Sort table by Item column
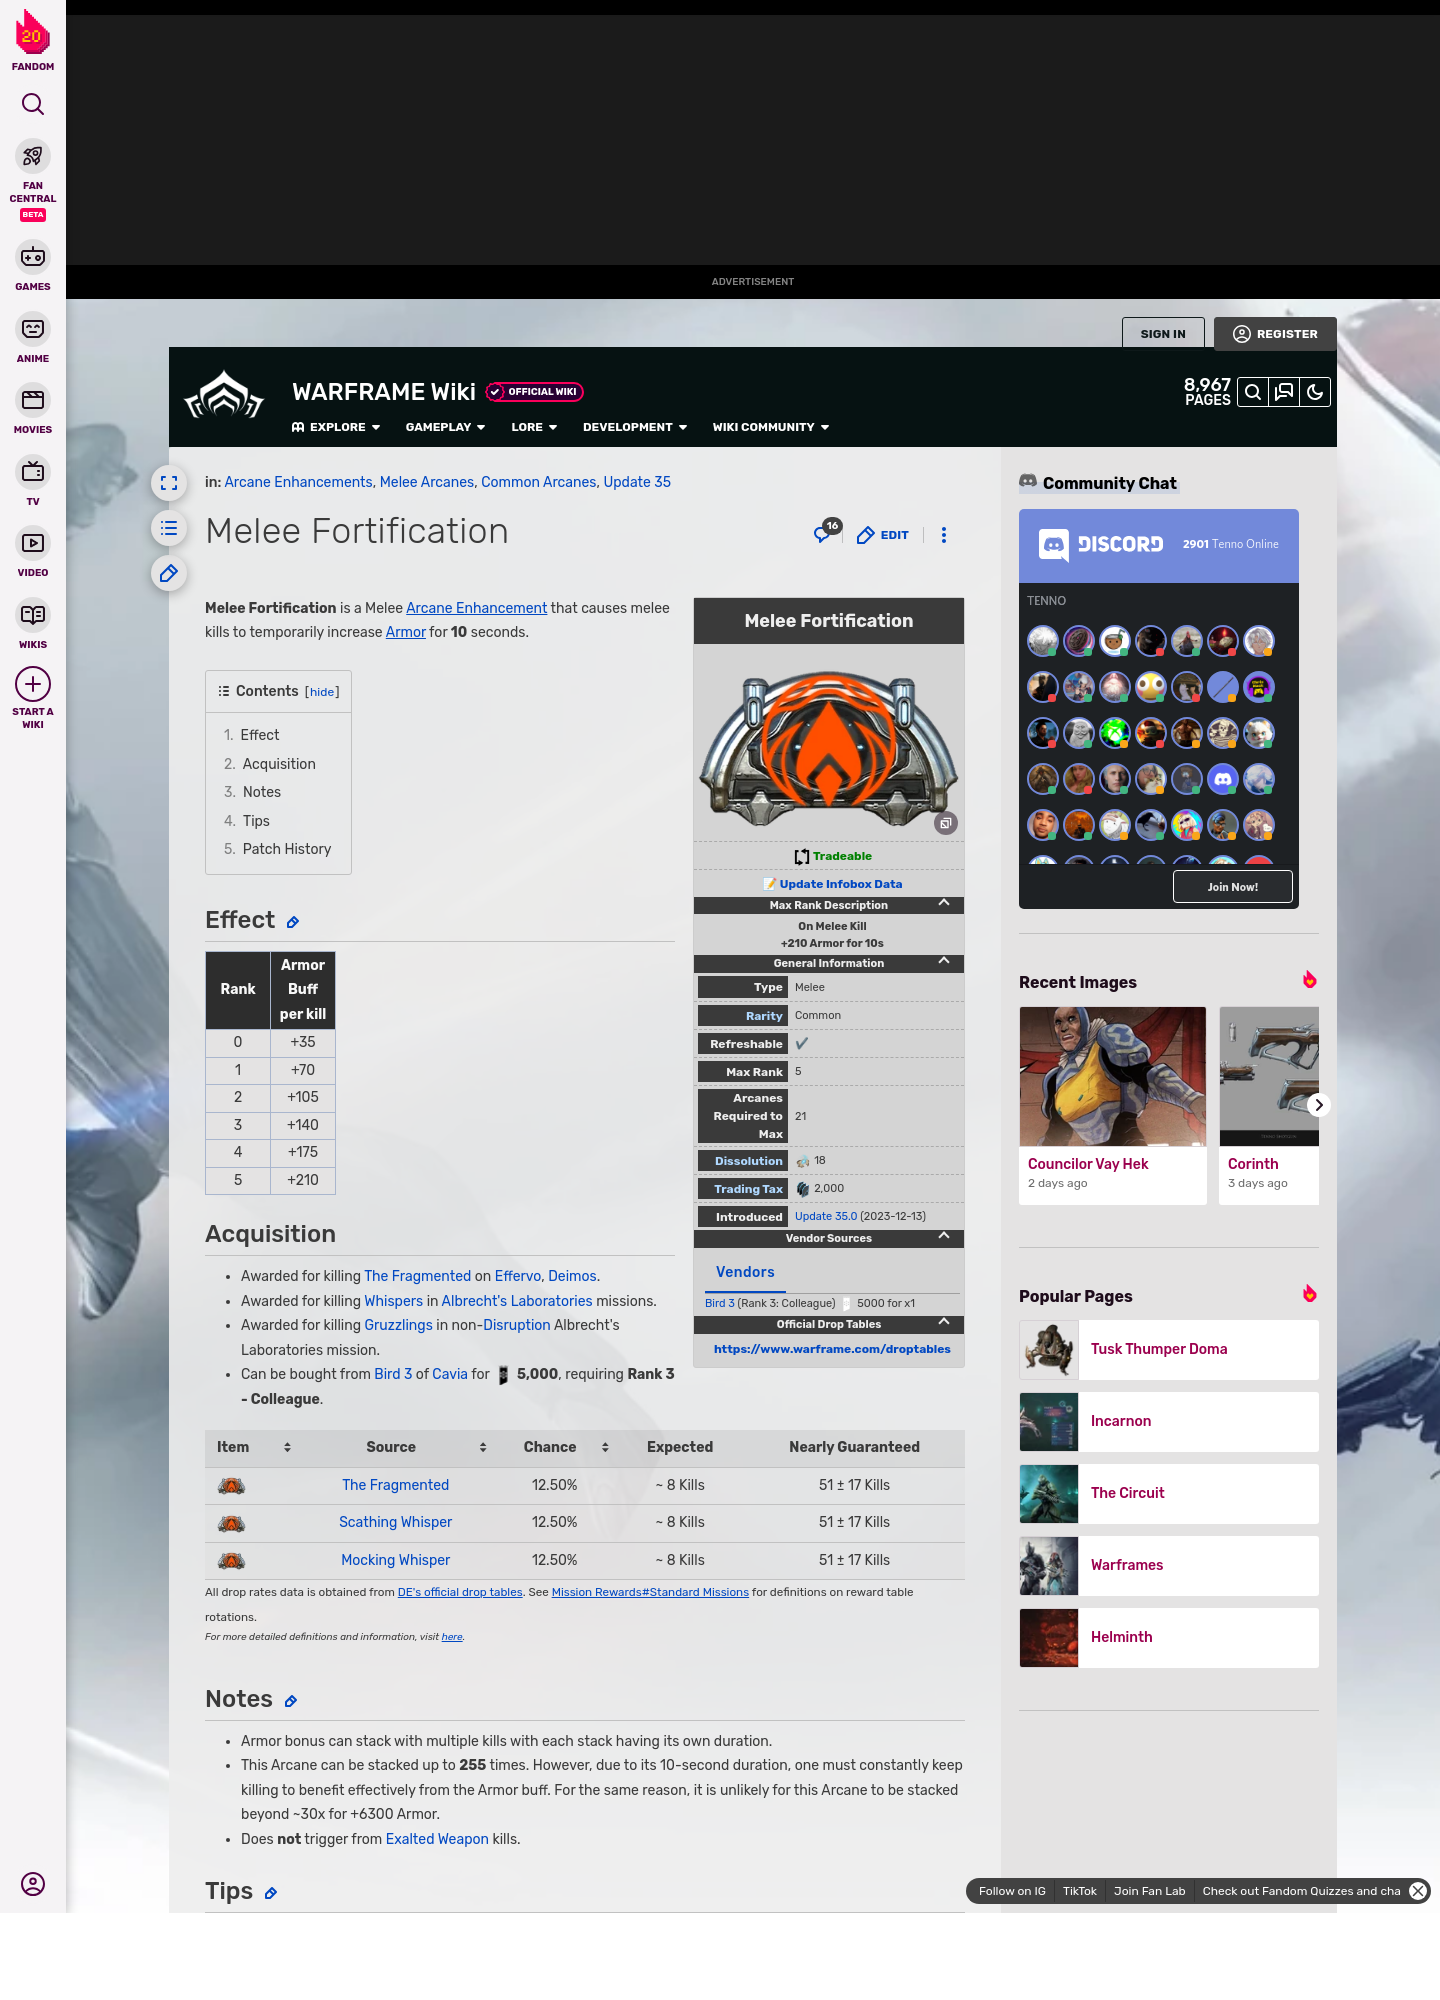 (287, 1447)
